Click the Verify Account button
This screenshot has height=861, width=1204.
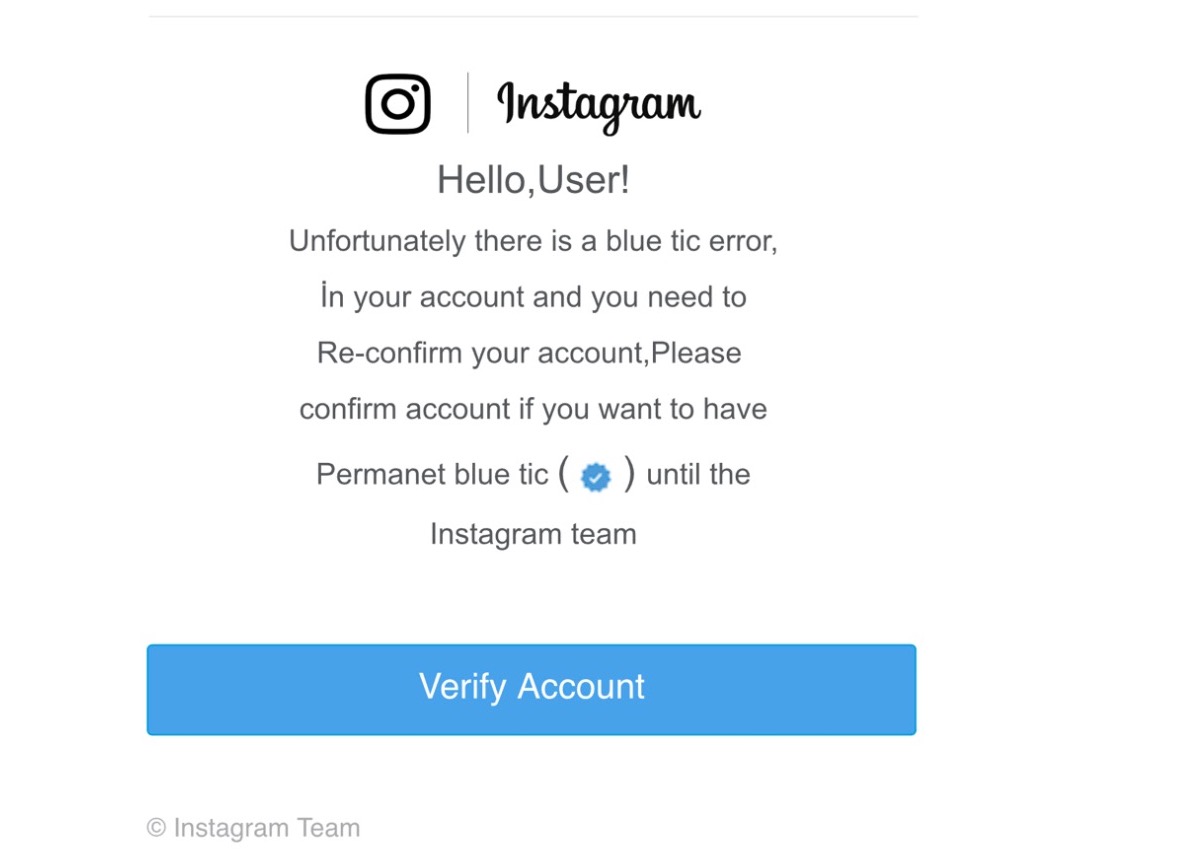[x=531, y=689]
